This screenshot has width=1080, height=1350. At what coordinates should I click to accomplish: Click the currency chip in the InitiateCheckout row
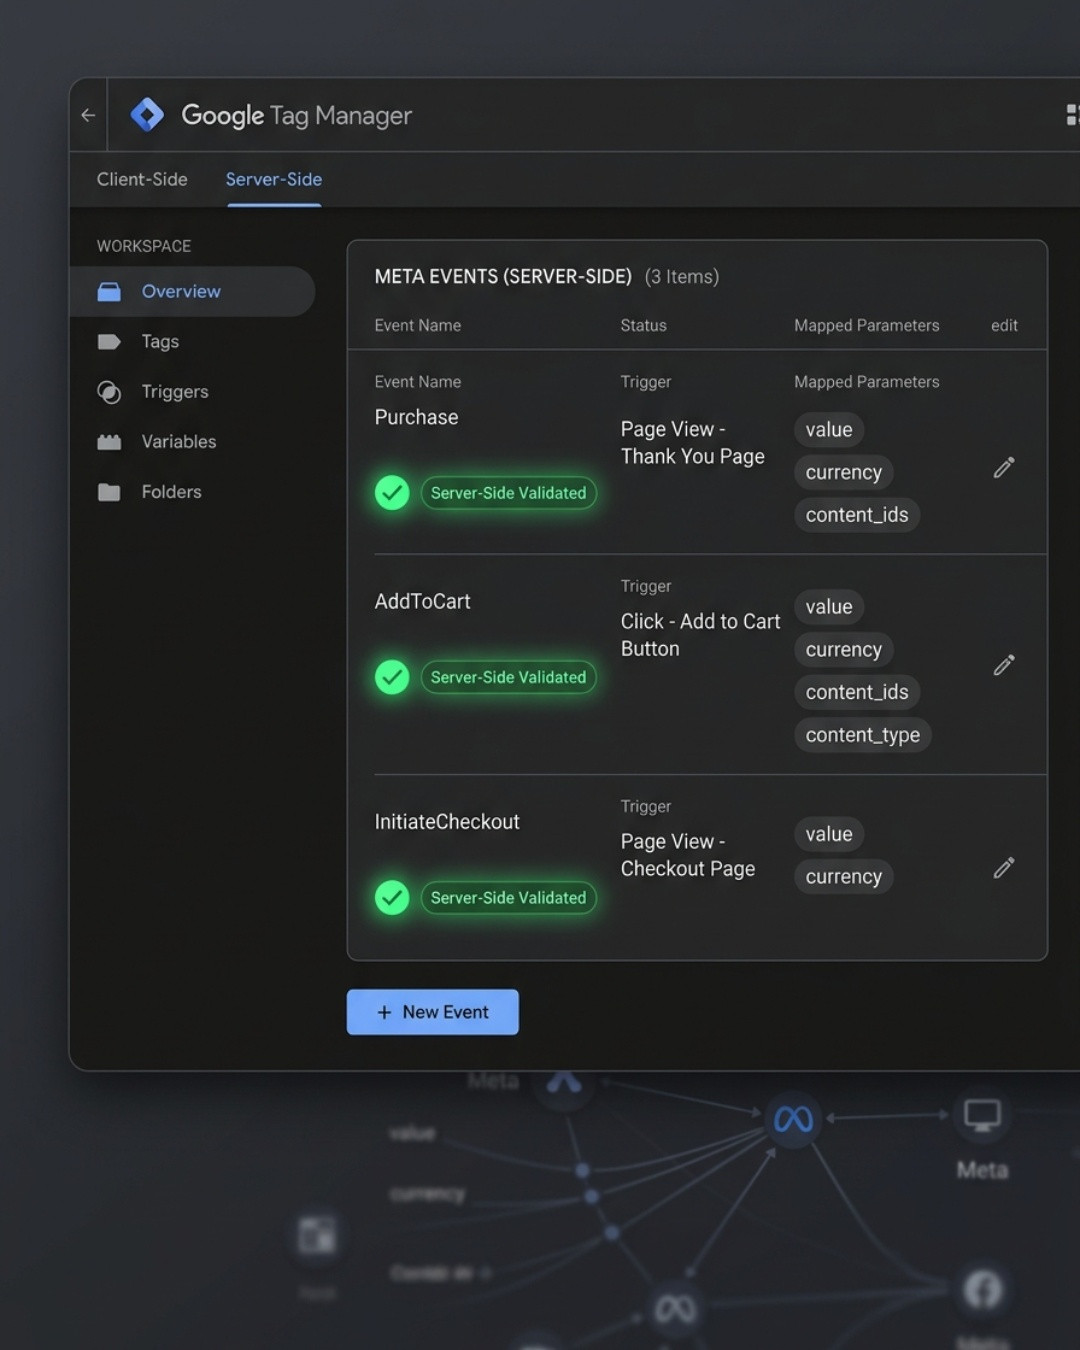point(844,876)
